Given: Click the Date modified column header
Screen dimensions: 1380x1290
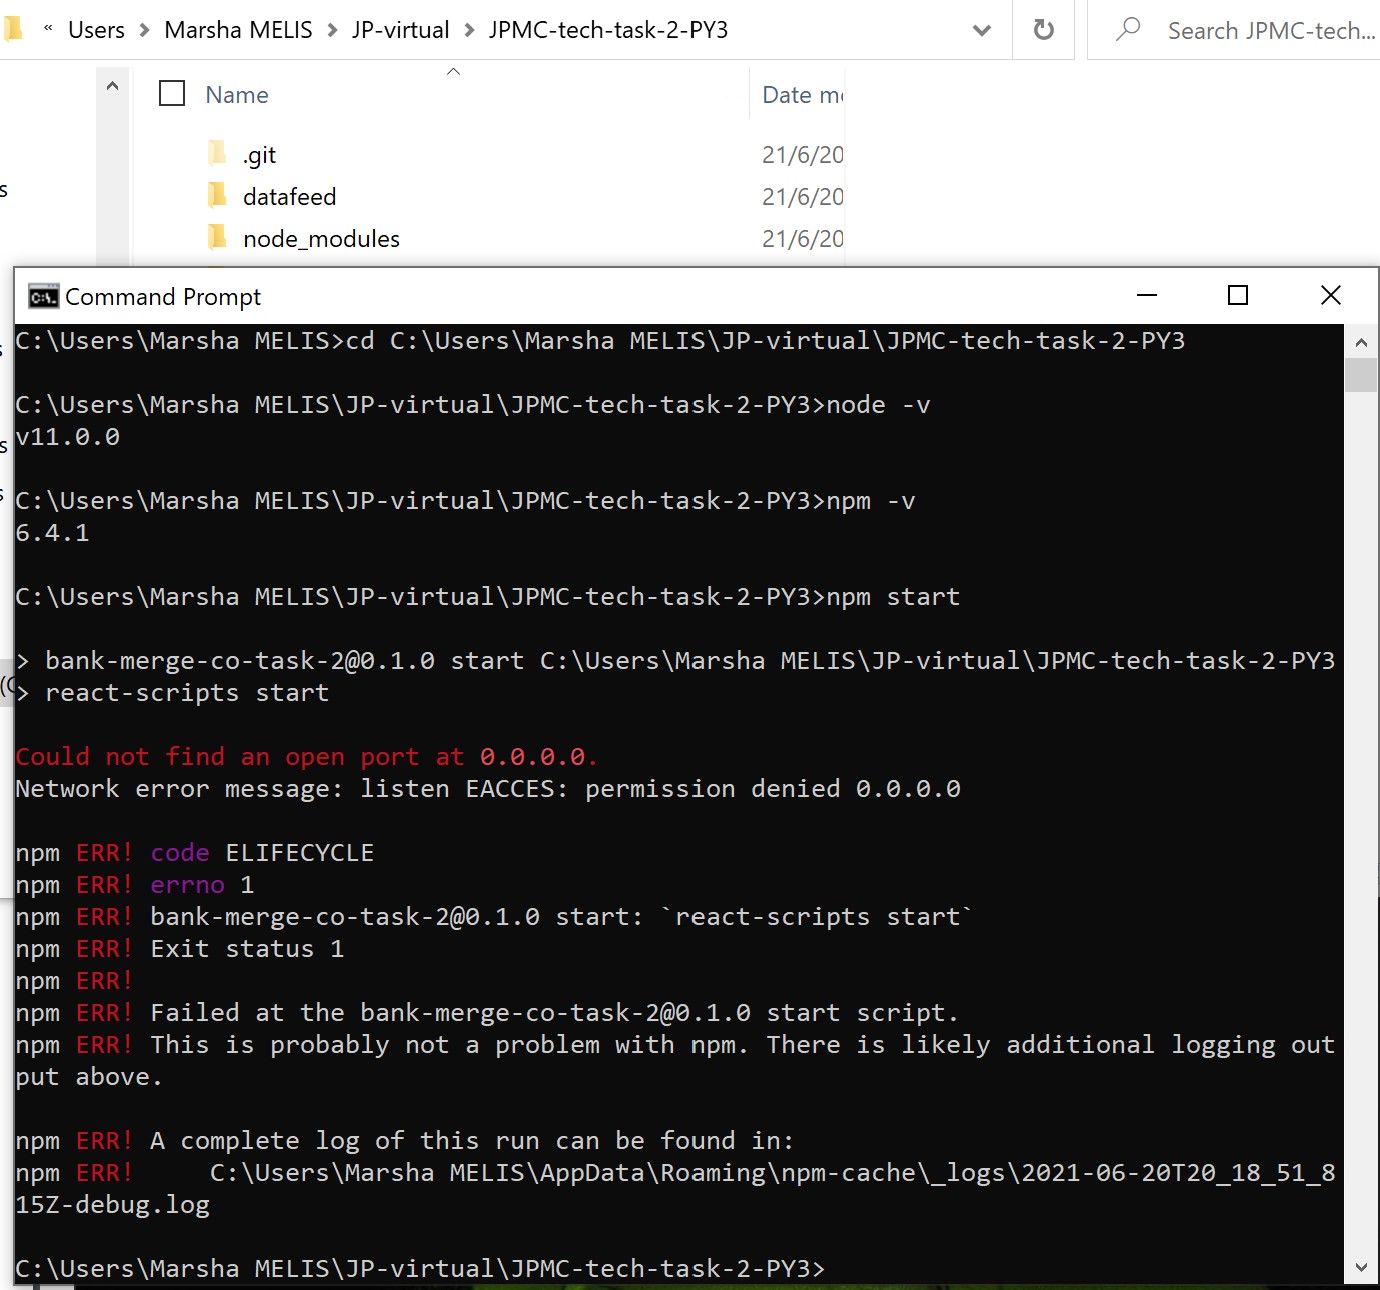Looking at the screenshot, I should pyautogui.click(x=800, y=93).
